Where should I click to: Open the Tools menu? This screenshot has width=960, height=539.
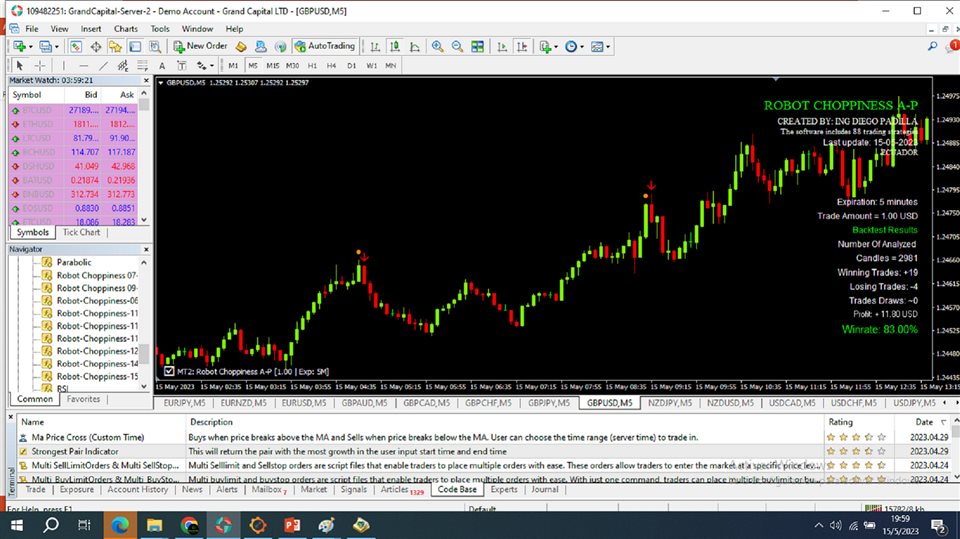point(160,29)
